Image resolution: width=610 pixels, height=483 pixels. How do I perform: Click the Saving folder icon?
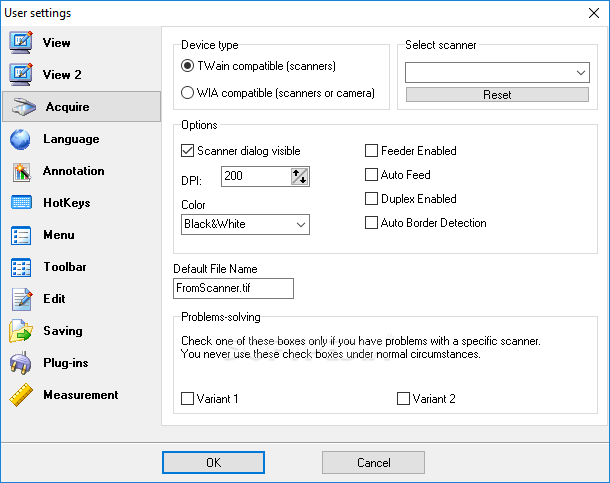click(x=21, y=331)
